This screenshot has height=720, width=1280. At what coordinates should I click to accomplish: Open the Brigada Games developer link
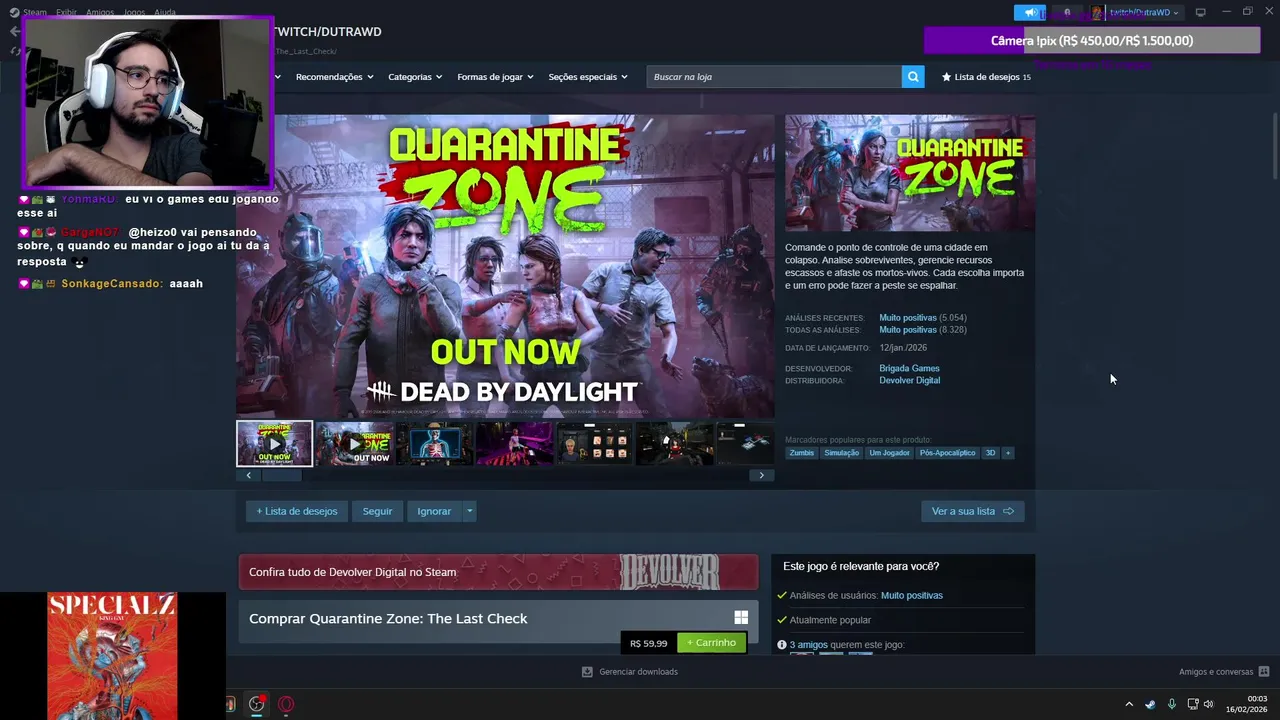(909, 368)
